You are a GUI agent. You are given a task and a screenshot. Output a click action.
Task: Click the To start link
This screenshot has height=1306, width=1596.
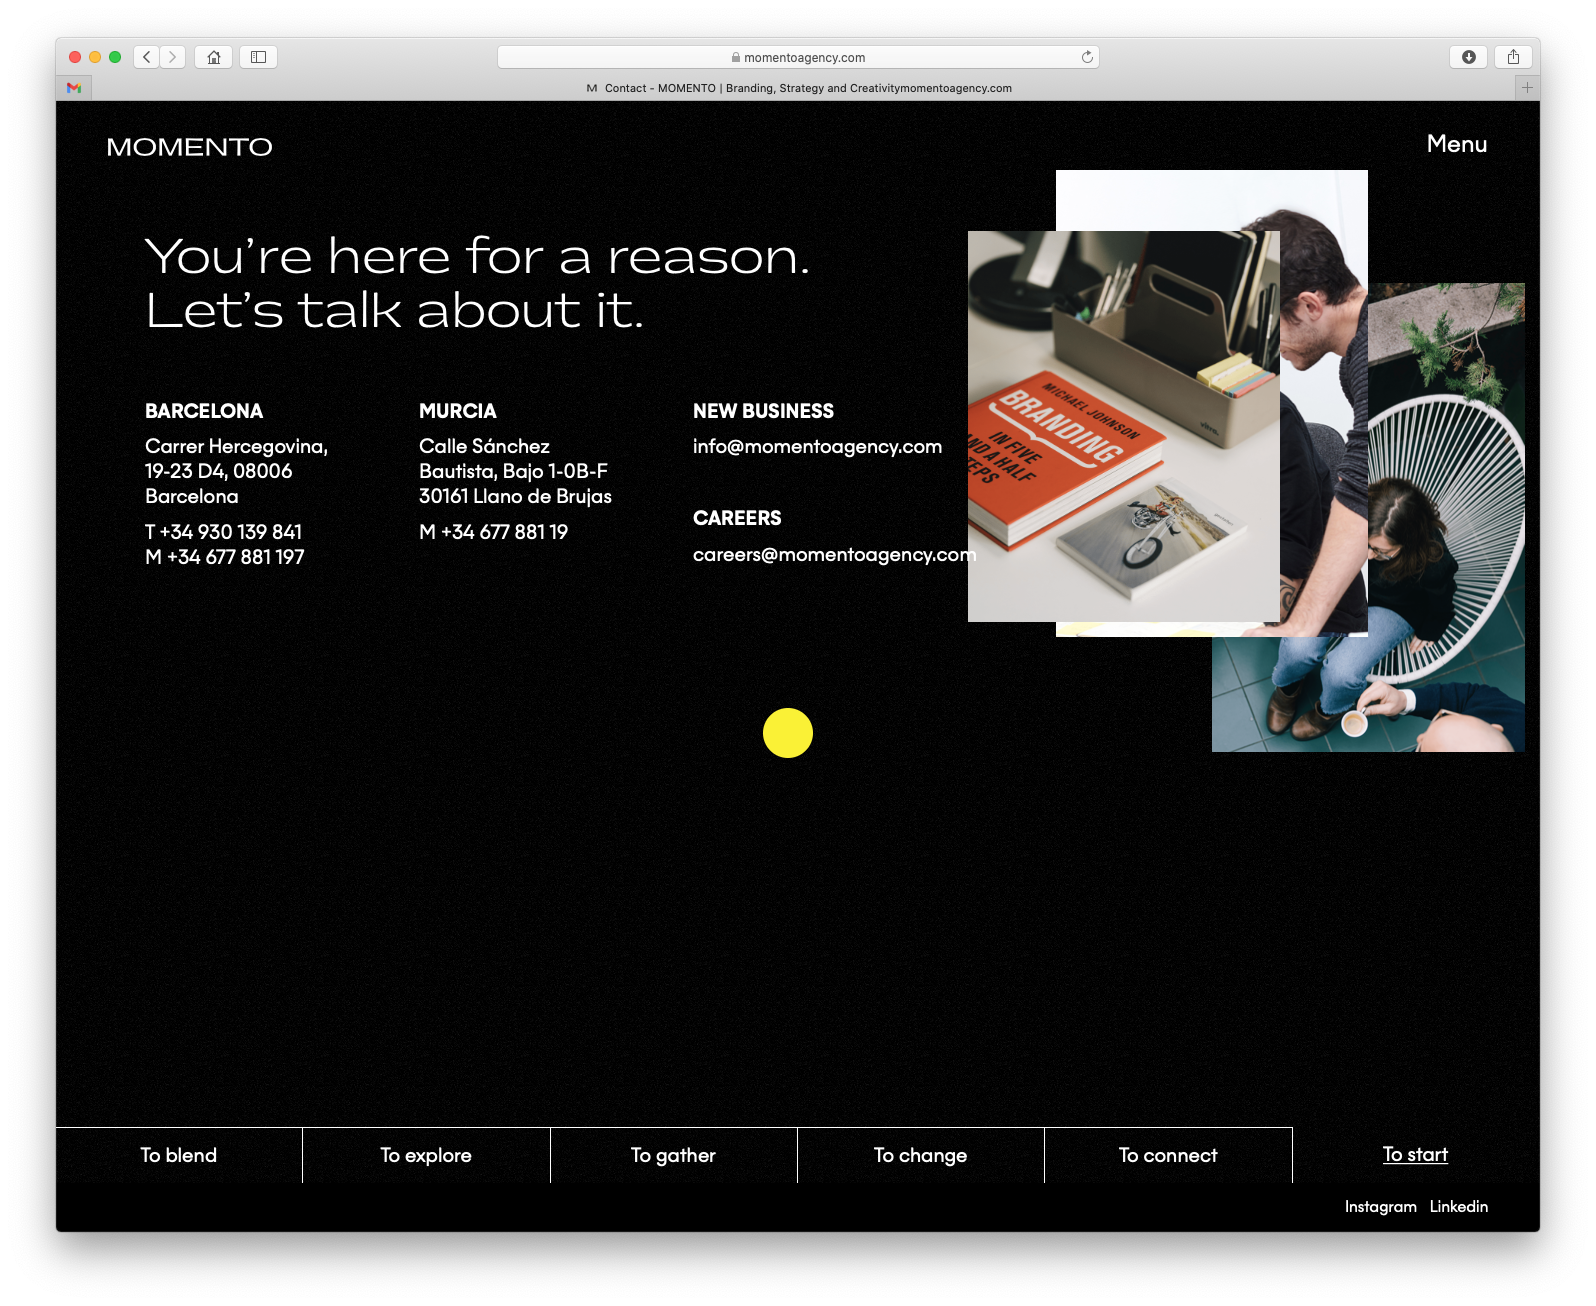(1414, 1154)
